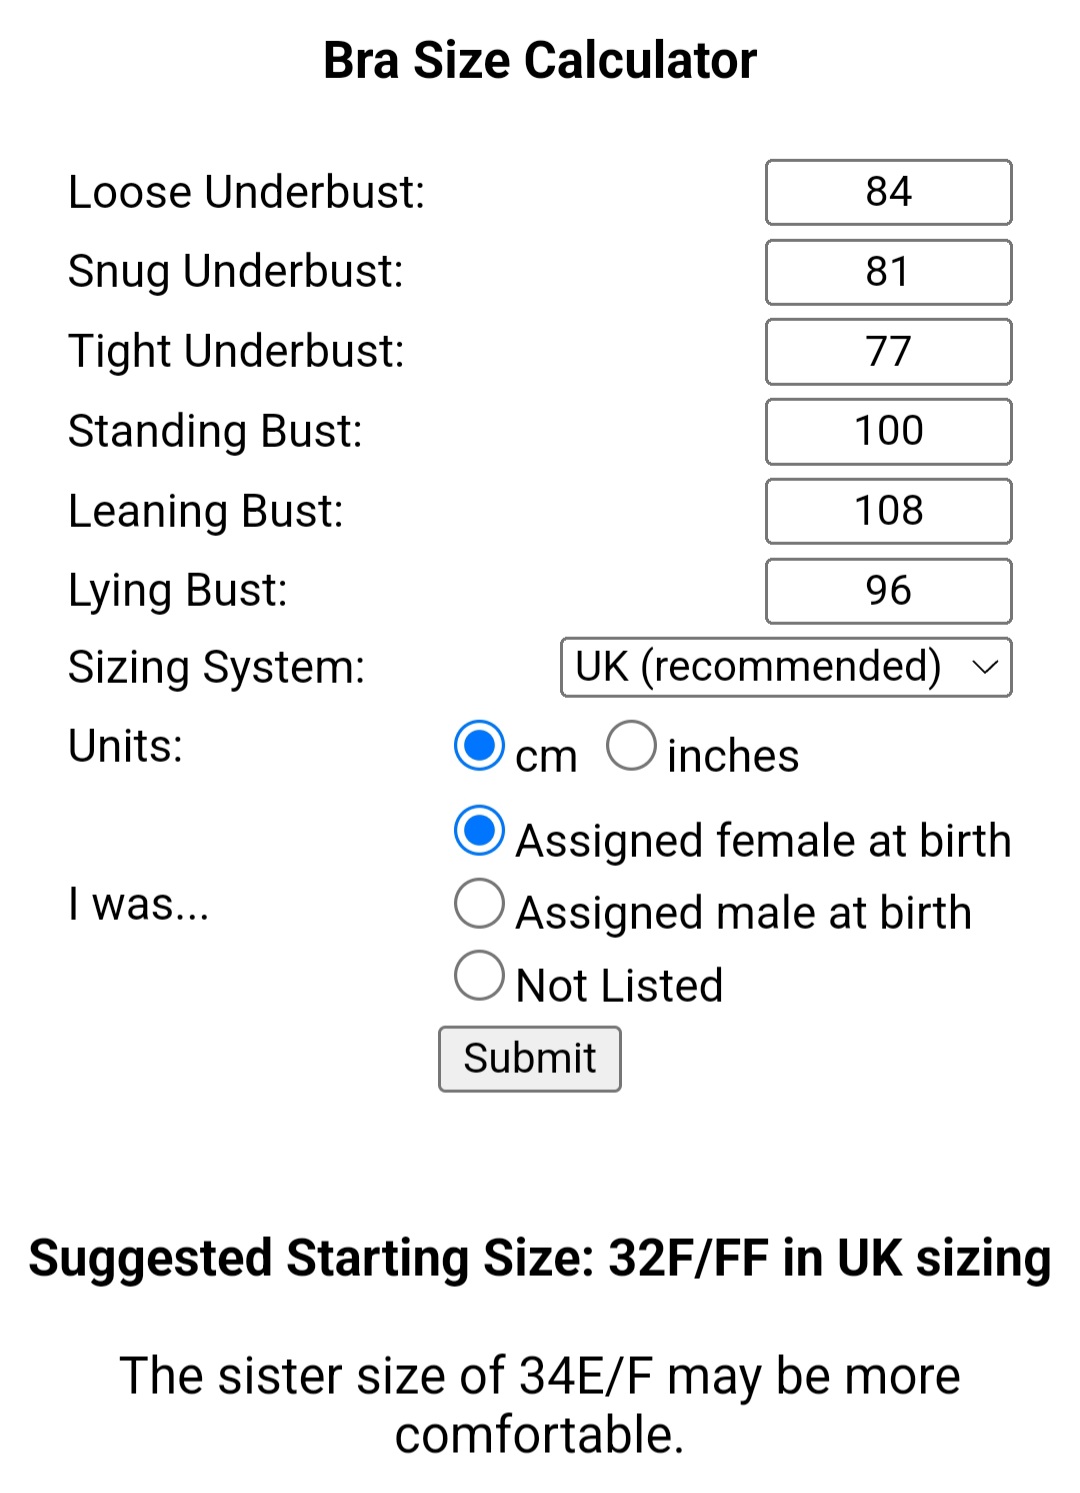Select Assigned male at birth radio option
This screenshot has height=1493, width=1080.
(480, 903)
